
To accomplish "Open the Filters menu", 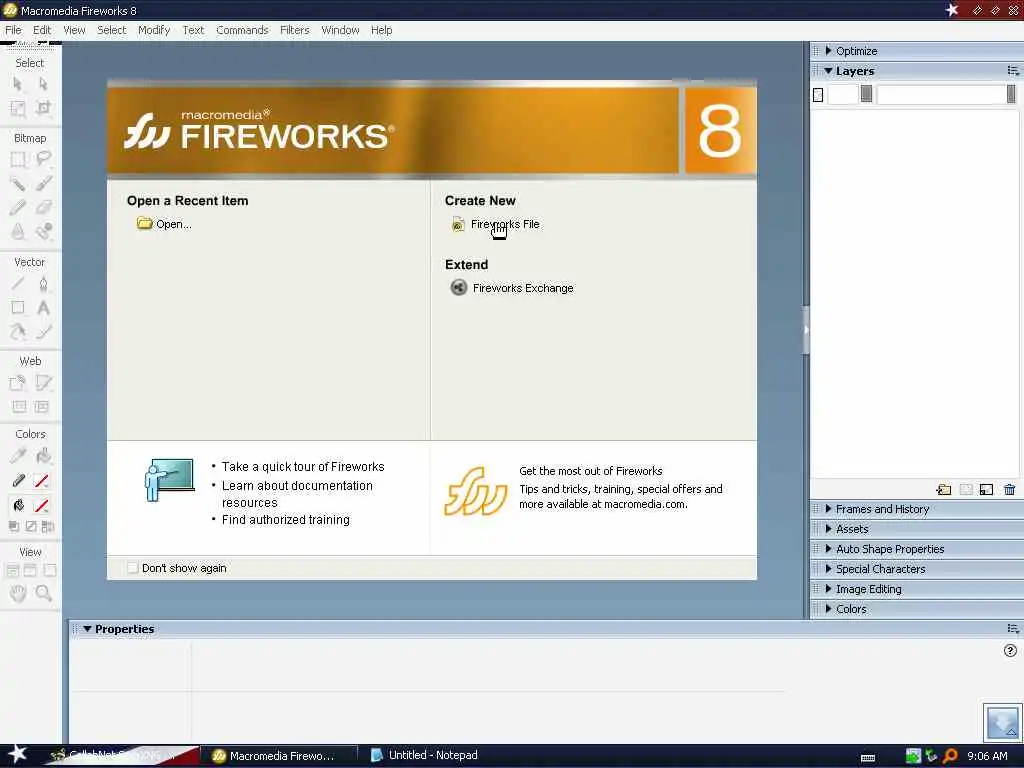I will click(295, 30).
